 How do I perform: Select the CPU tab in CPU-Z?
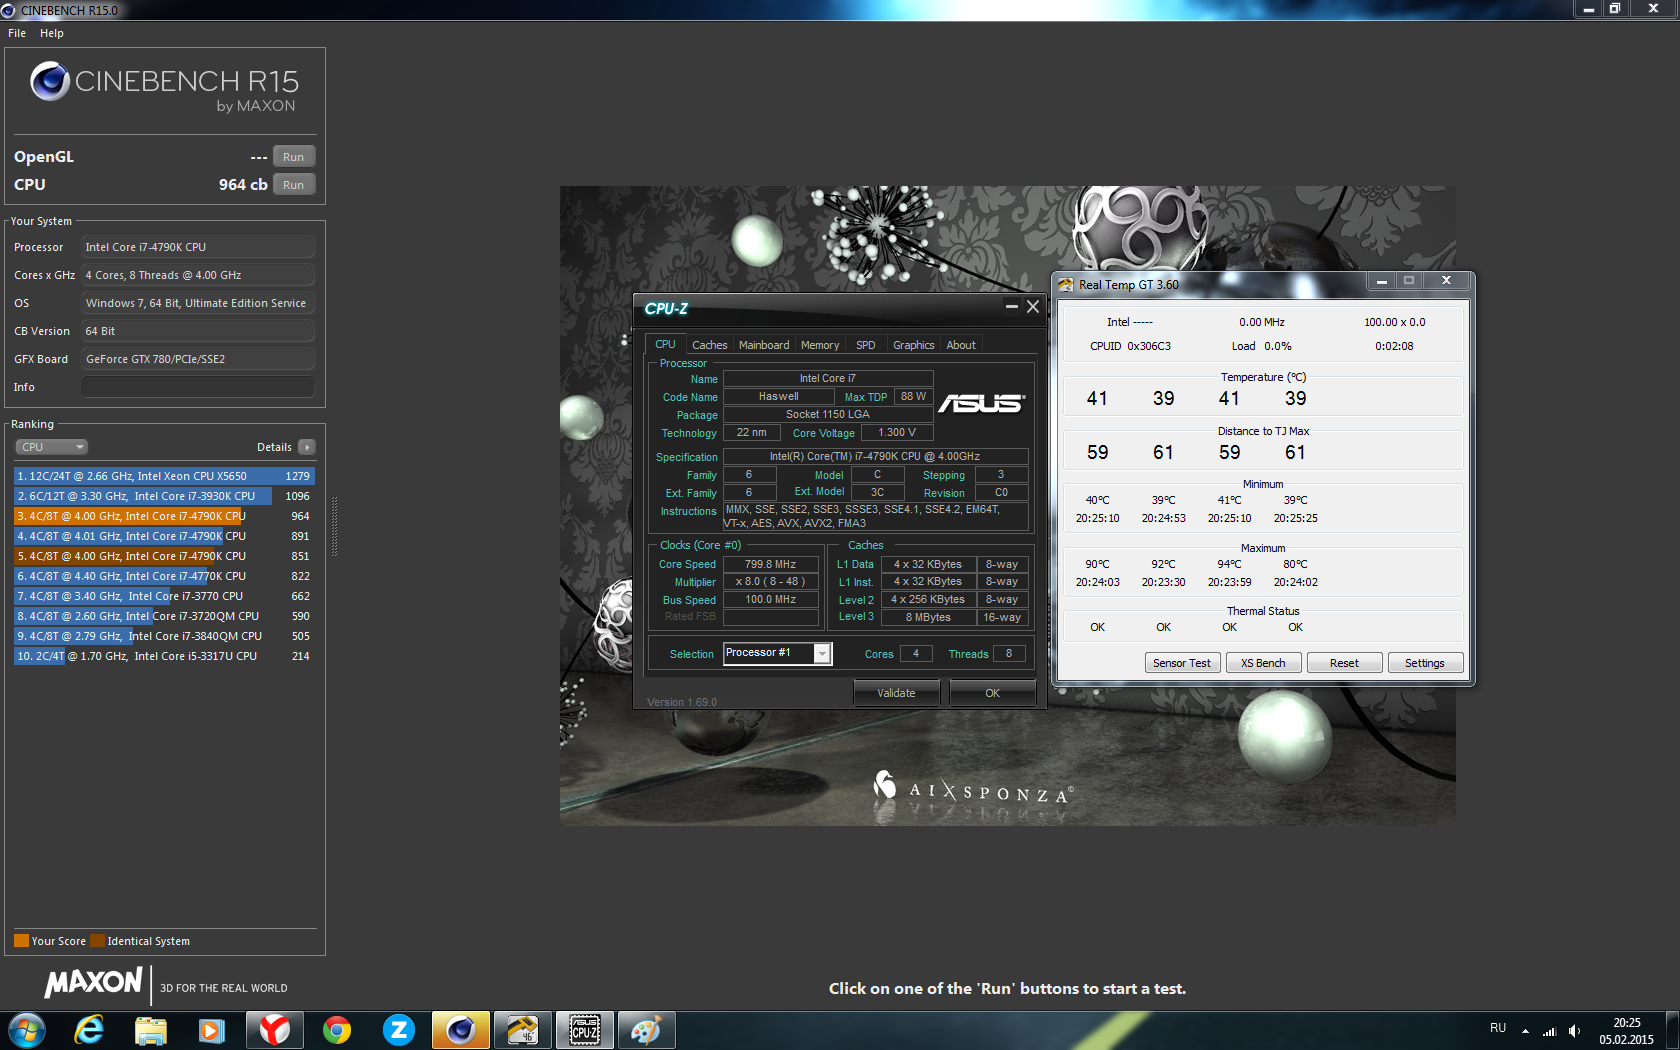665,344
